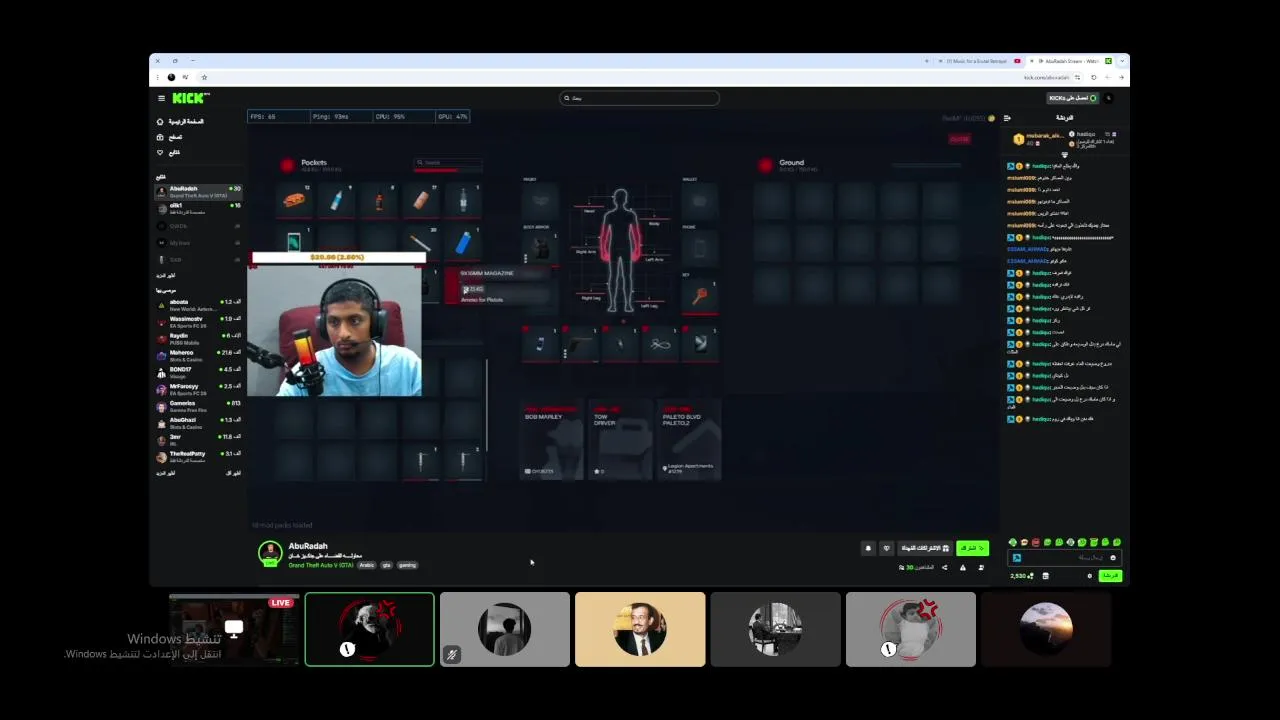Click the BOB MARLEY character card
This screenshot has width=1280, height=720.
point(551,440)
